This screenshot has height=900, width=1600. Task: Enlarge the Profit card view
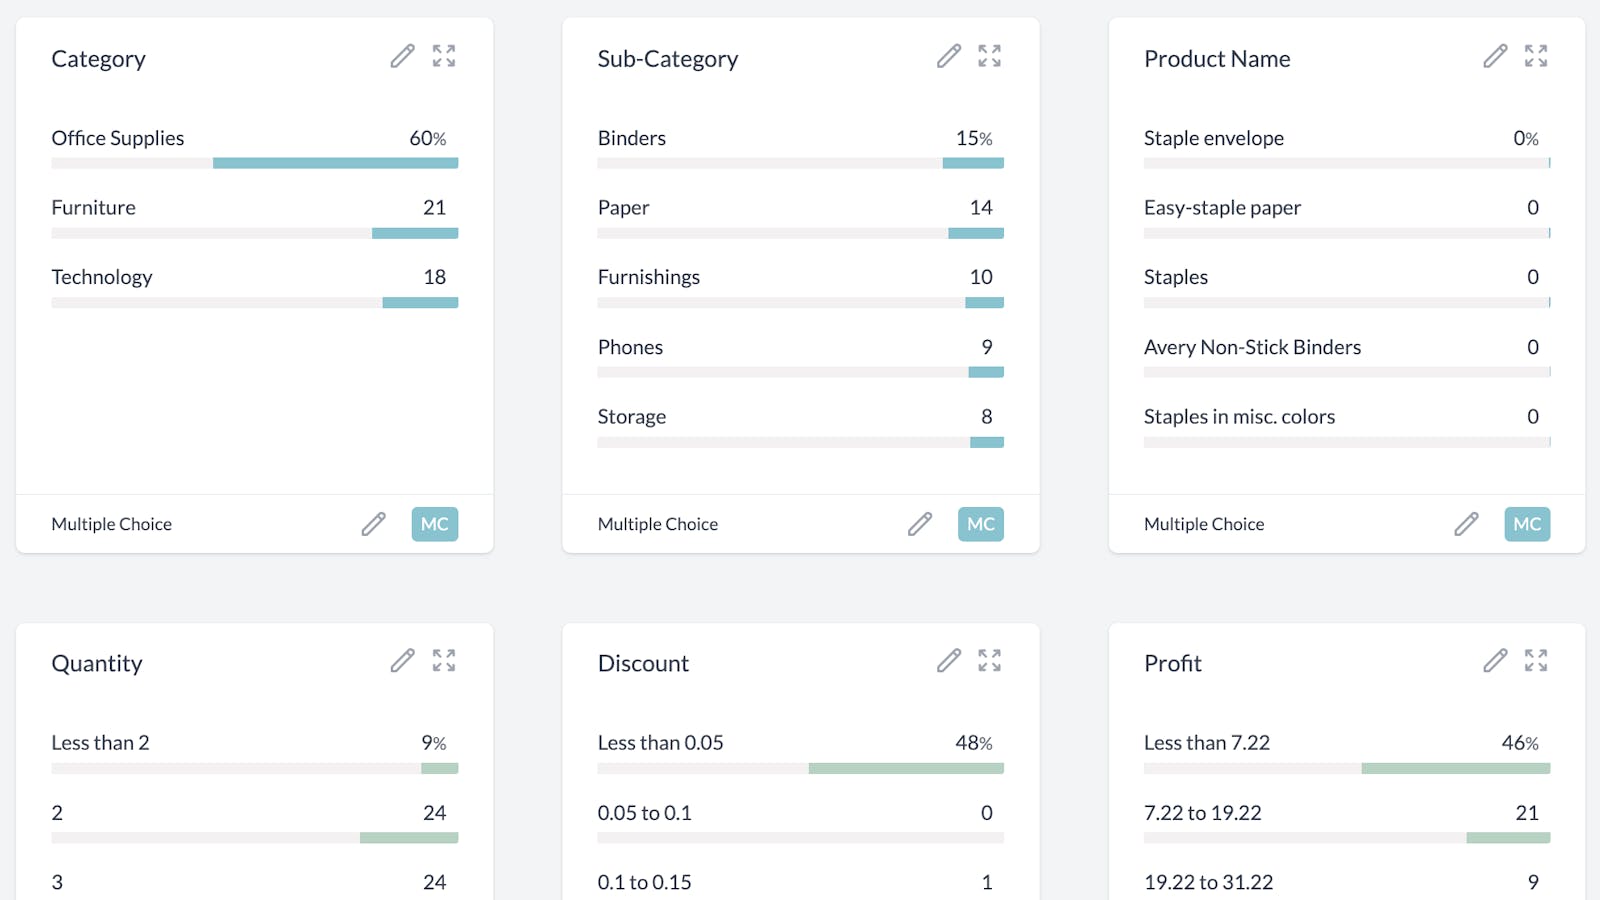pyautogui.click(x=1536, y=661)
